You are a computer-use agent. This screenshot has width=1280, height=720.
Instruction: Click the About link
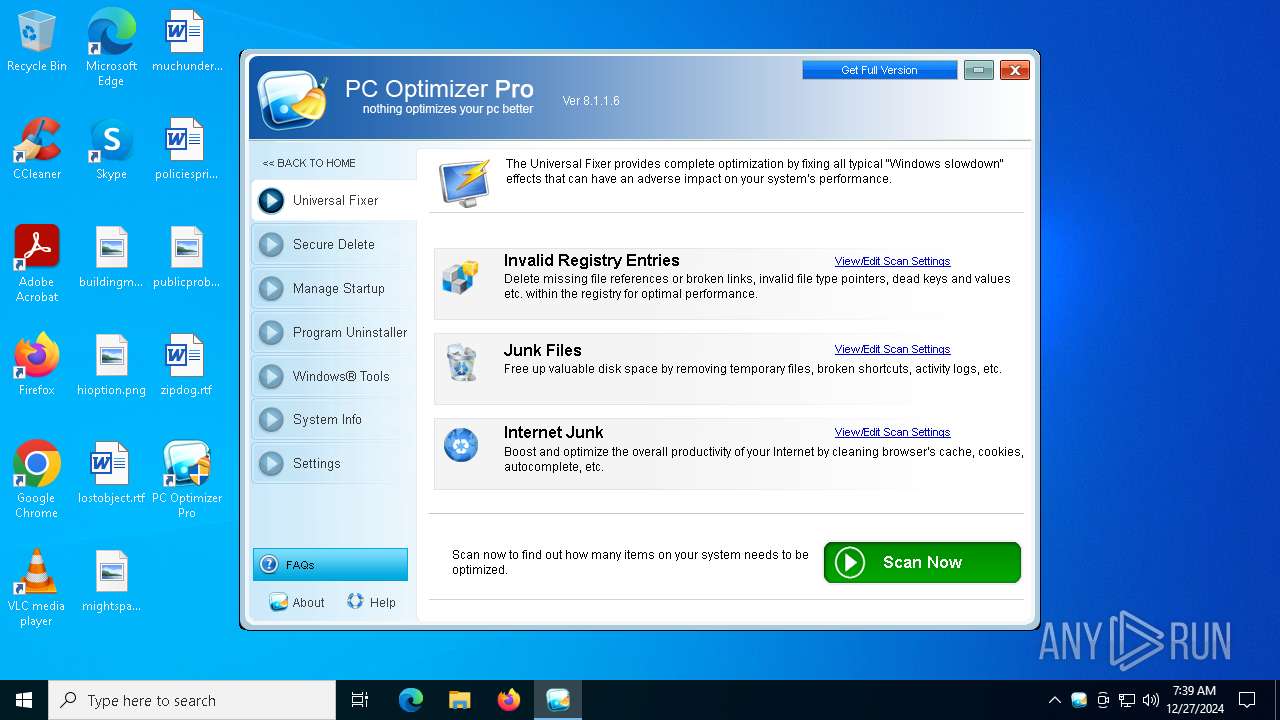(x=308, y=602)
